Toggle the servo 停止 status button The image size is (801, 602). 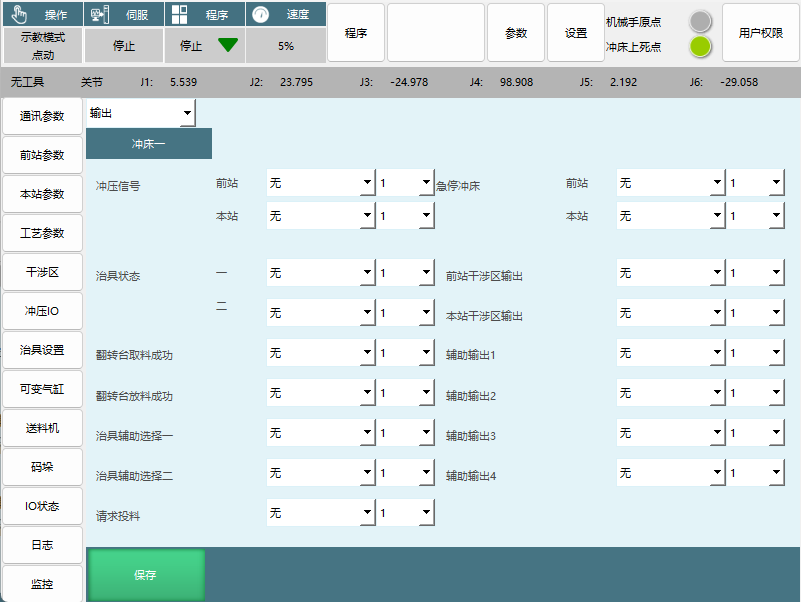[x=124, y=46]
